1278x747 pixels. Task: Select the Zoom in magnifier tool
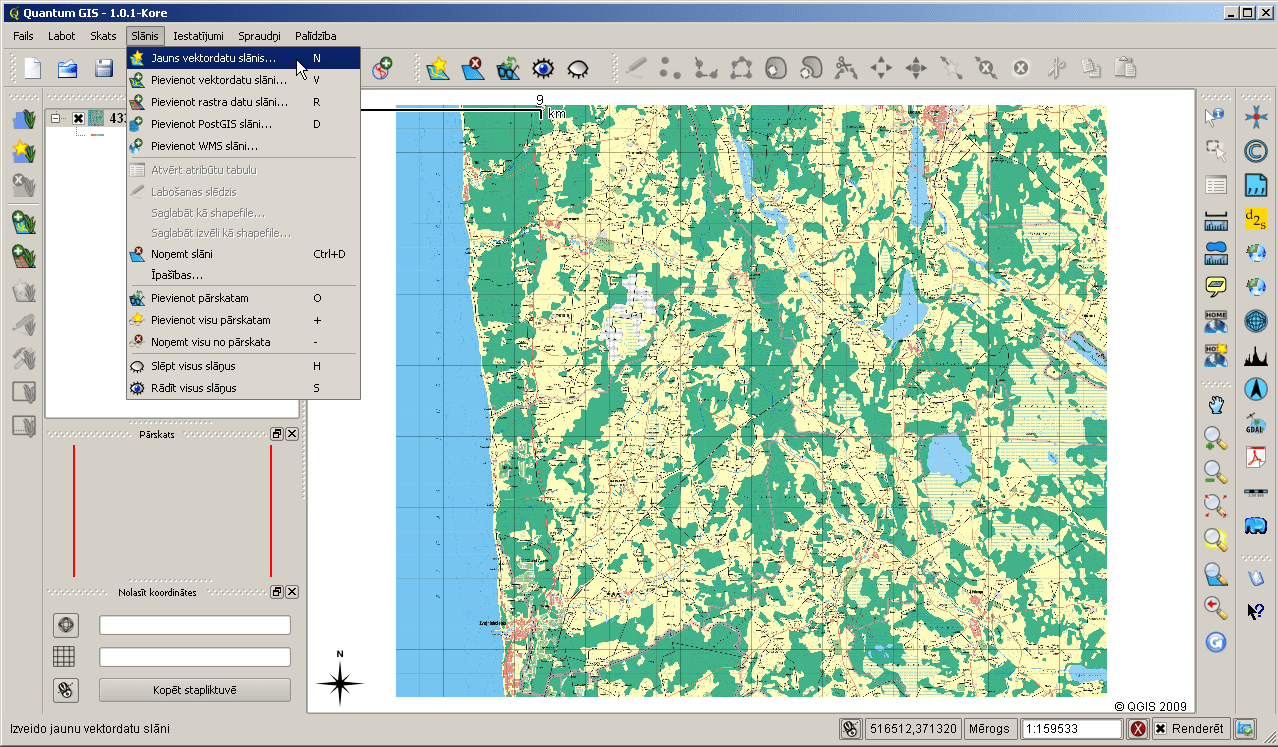[x=1215, y=438]
